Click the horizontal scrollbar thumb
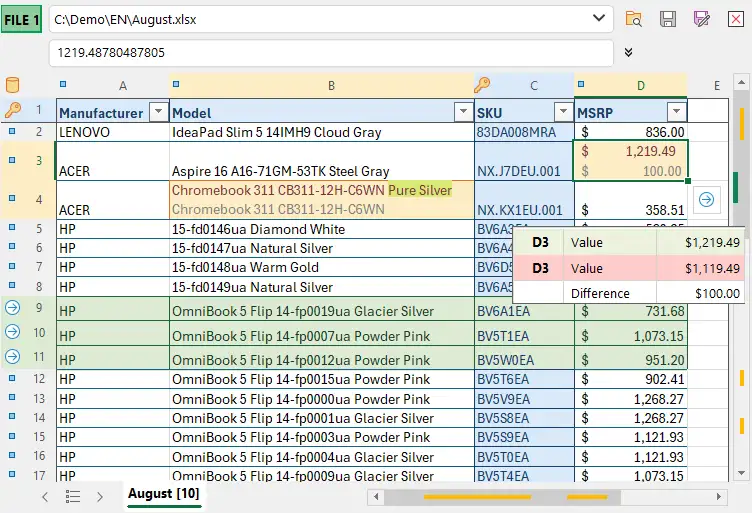The height and width of the screenshot is (513, 752). pyautogui.click(x=502, y=497)
